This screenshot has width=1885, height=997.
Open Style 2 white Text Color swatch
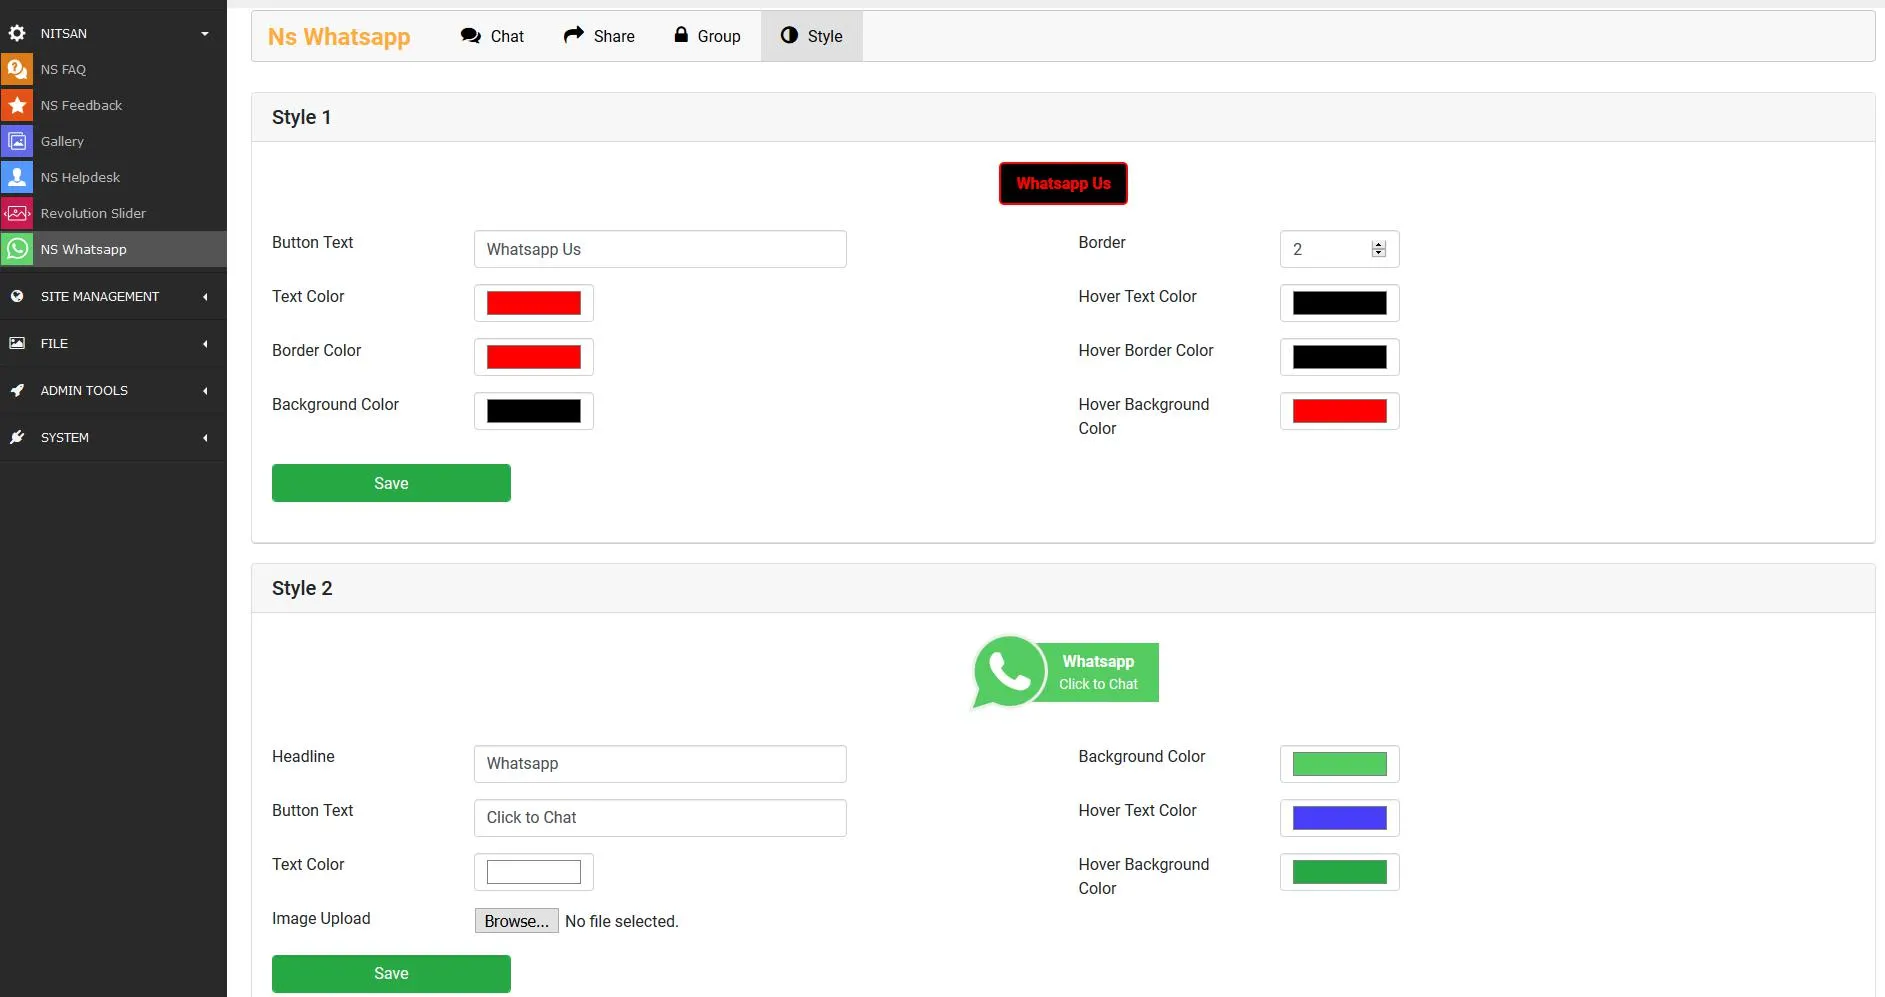[533, 872]
